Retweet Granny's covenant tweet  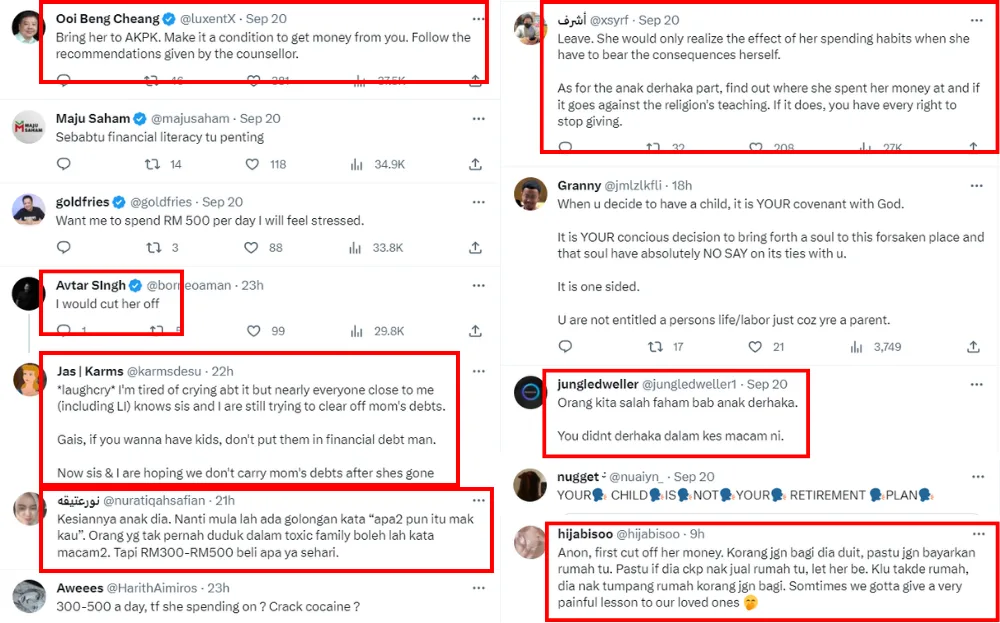pos(655,347)
